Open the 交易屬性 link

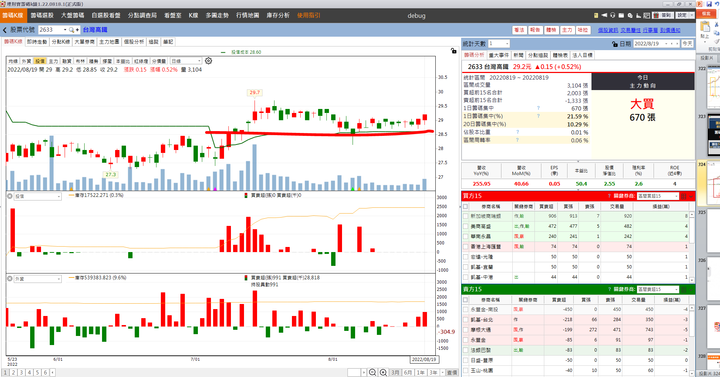(x=630, y=30)
